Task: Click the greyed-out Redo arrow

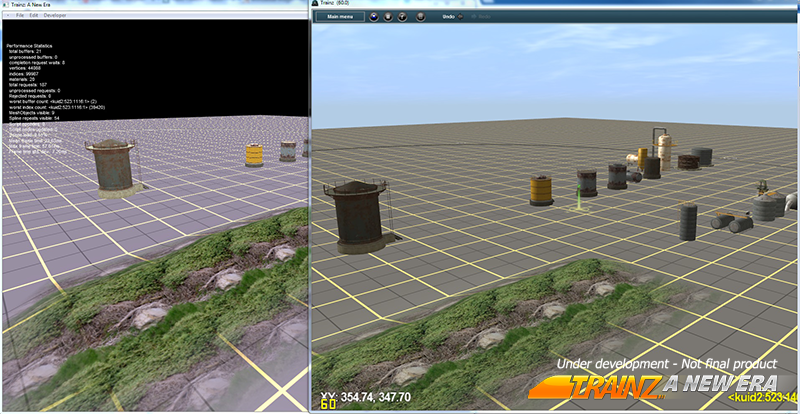Action: point(473,17)
